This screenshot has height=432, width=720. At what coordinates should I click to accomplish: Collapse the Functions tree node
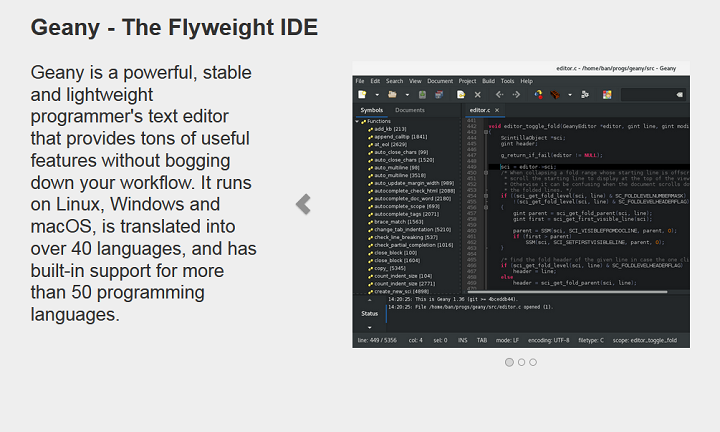coord(357,121)
